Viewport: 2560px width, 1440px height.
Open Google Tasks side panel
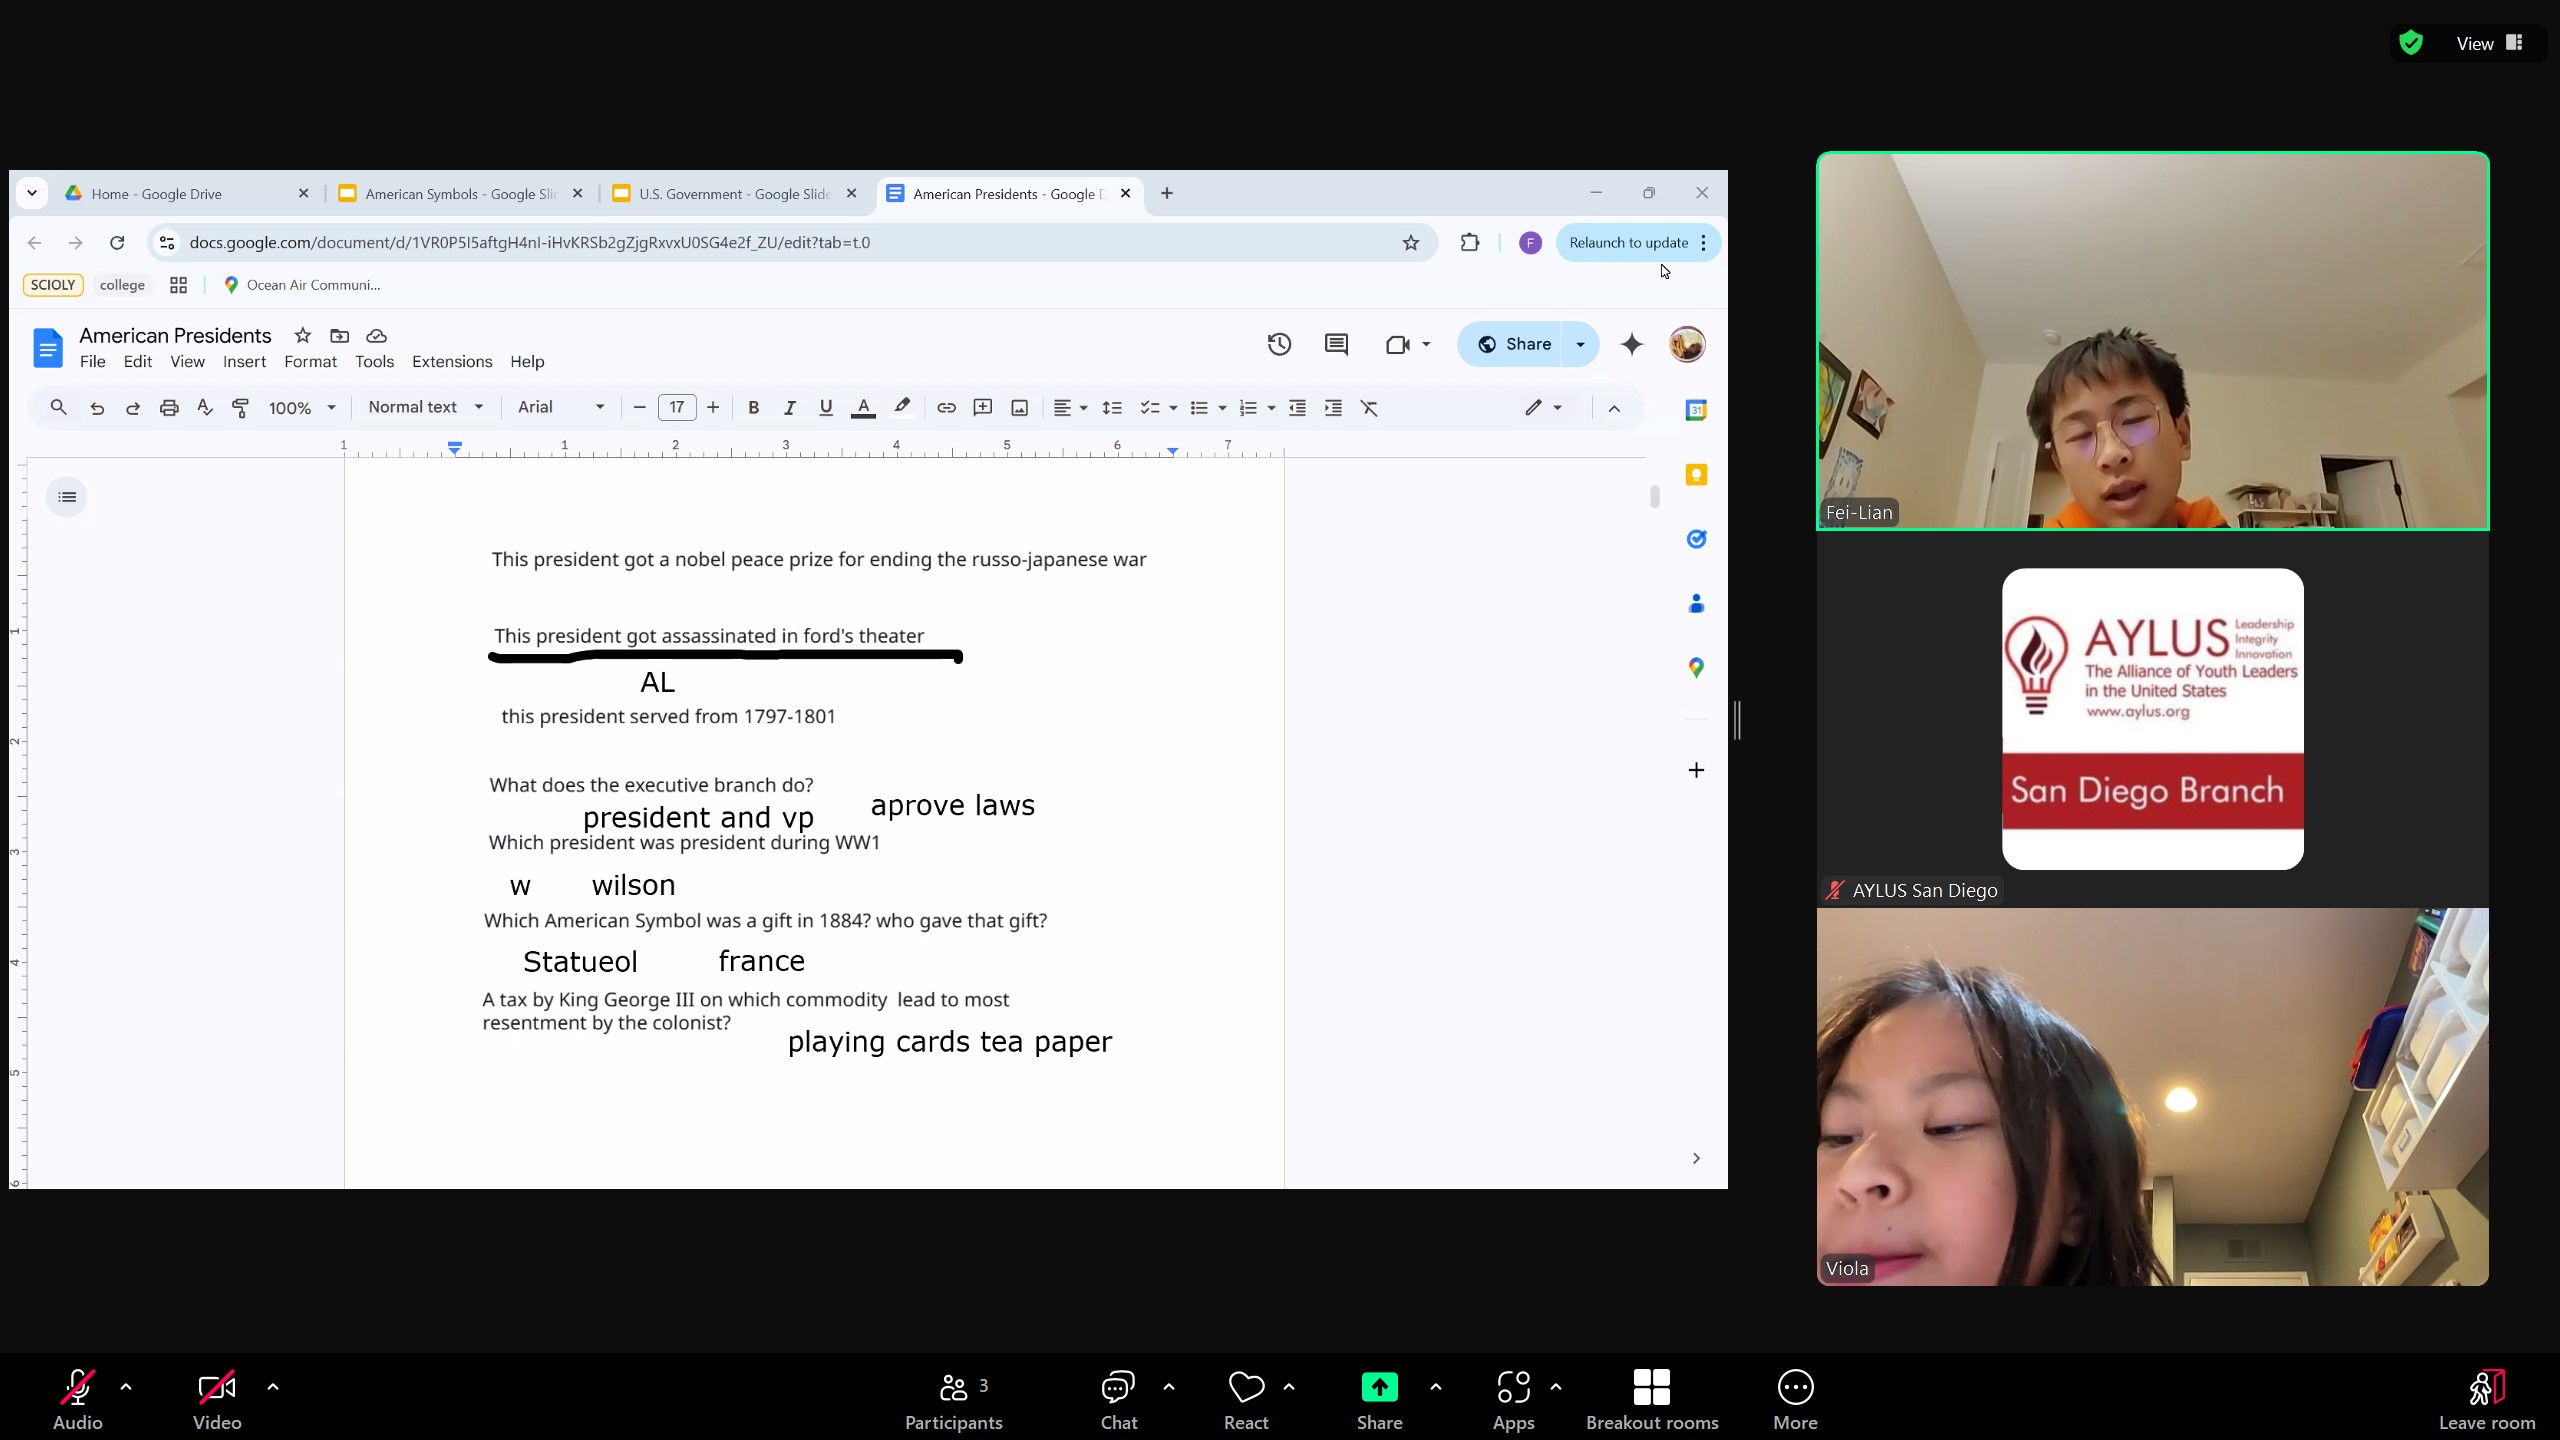pos(1696,539)
